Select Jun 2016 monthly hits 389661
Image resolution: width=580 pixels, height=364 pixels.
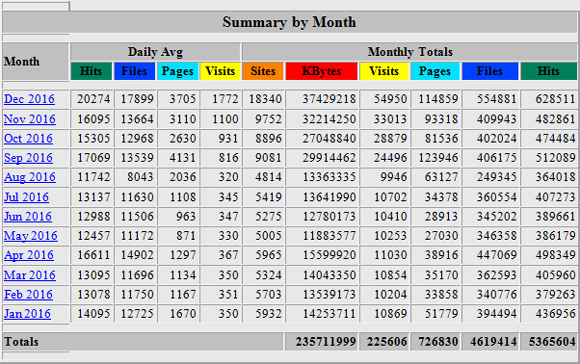click(x=555, y=216)
